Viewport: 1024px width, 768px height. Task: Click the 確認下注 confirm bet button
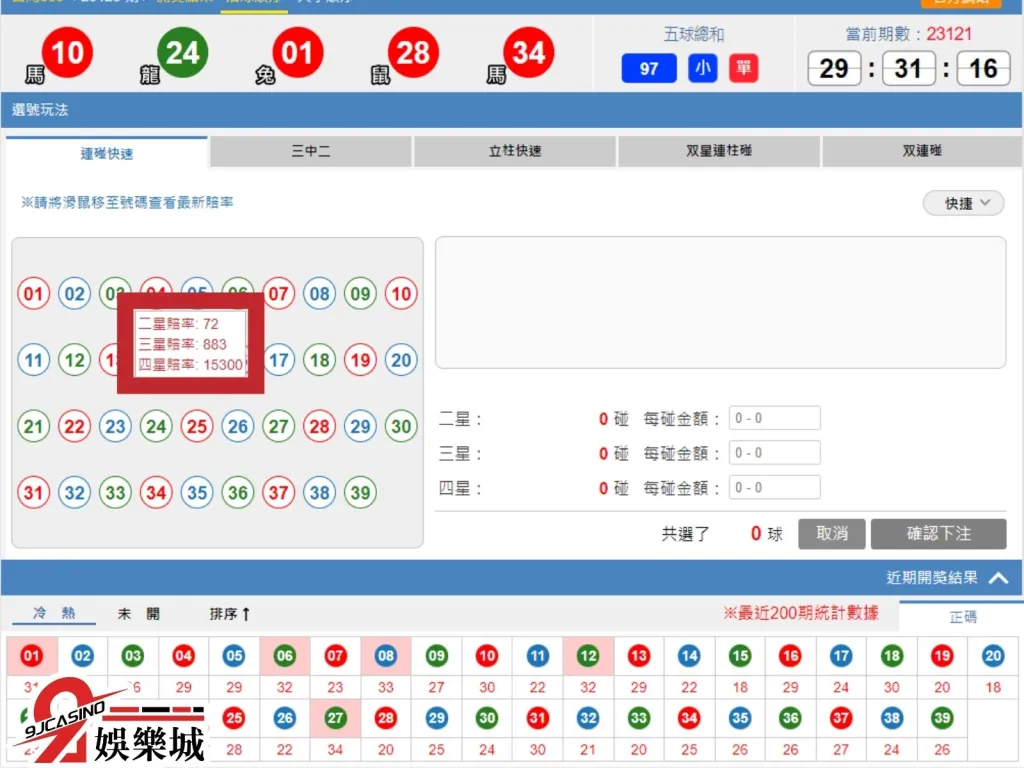pyautogui.click(x=938, y=534)
